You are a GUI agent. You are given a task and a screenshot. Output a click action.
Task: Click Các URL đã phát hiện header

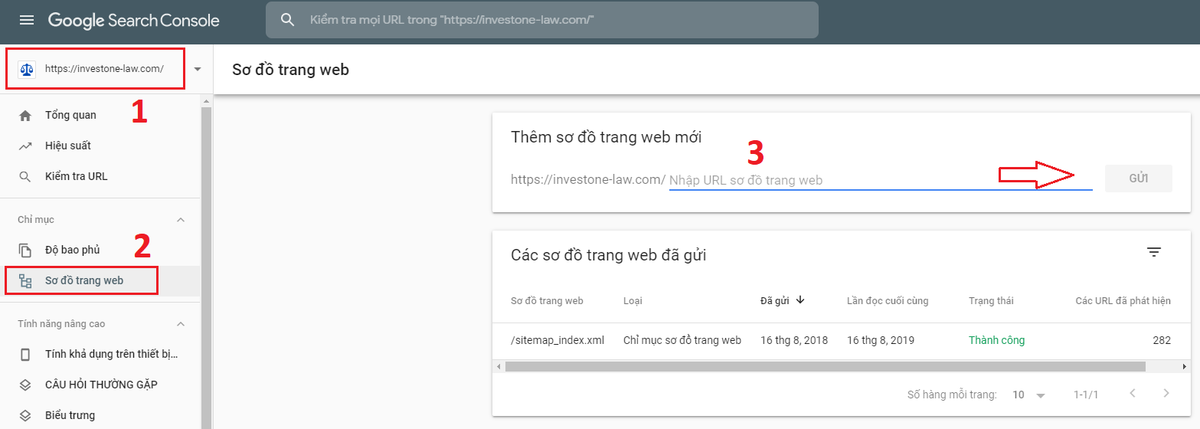[x=1123, y=300]
